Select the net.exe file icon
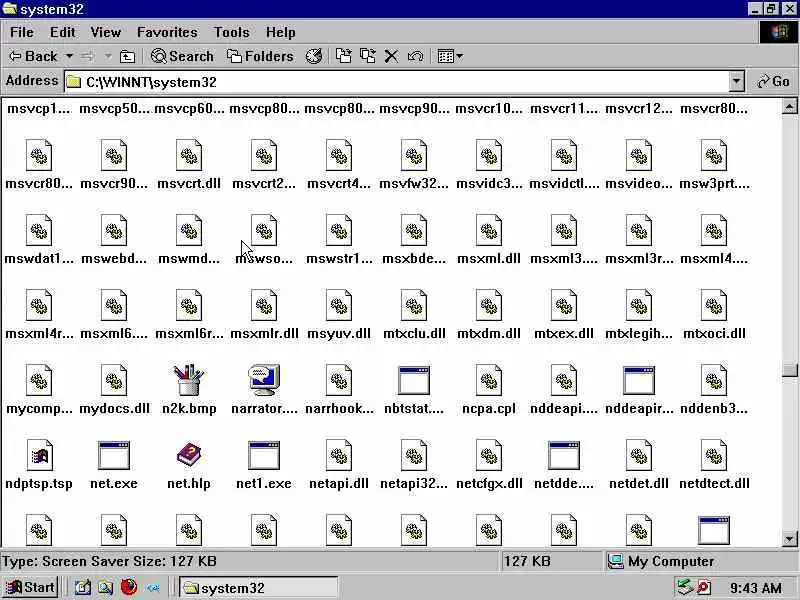 [x=114, y=455]
